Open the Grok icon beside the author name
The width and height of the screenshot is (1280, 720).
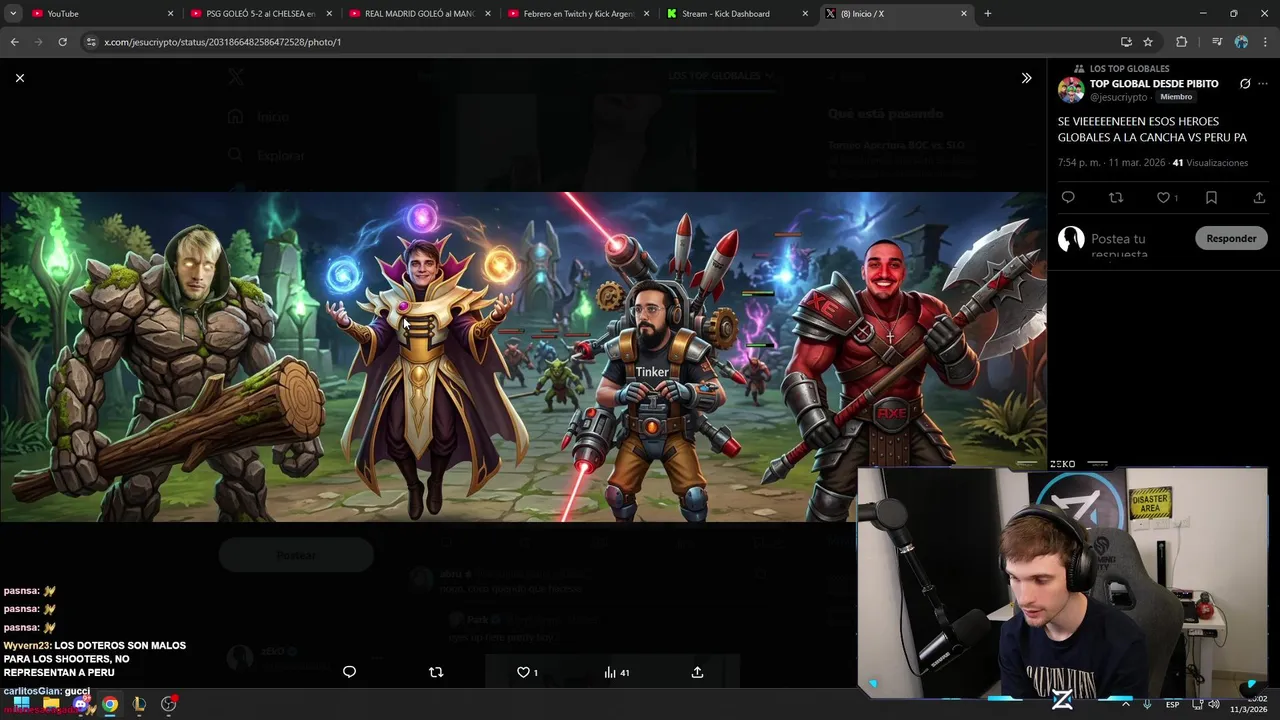[1245, 84]
